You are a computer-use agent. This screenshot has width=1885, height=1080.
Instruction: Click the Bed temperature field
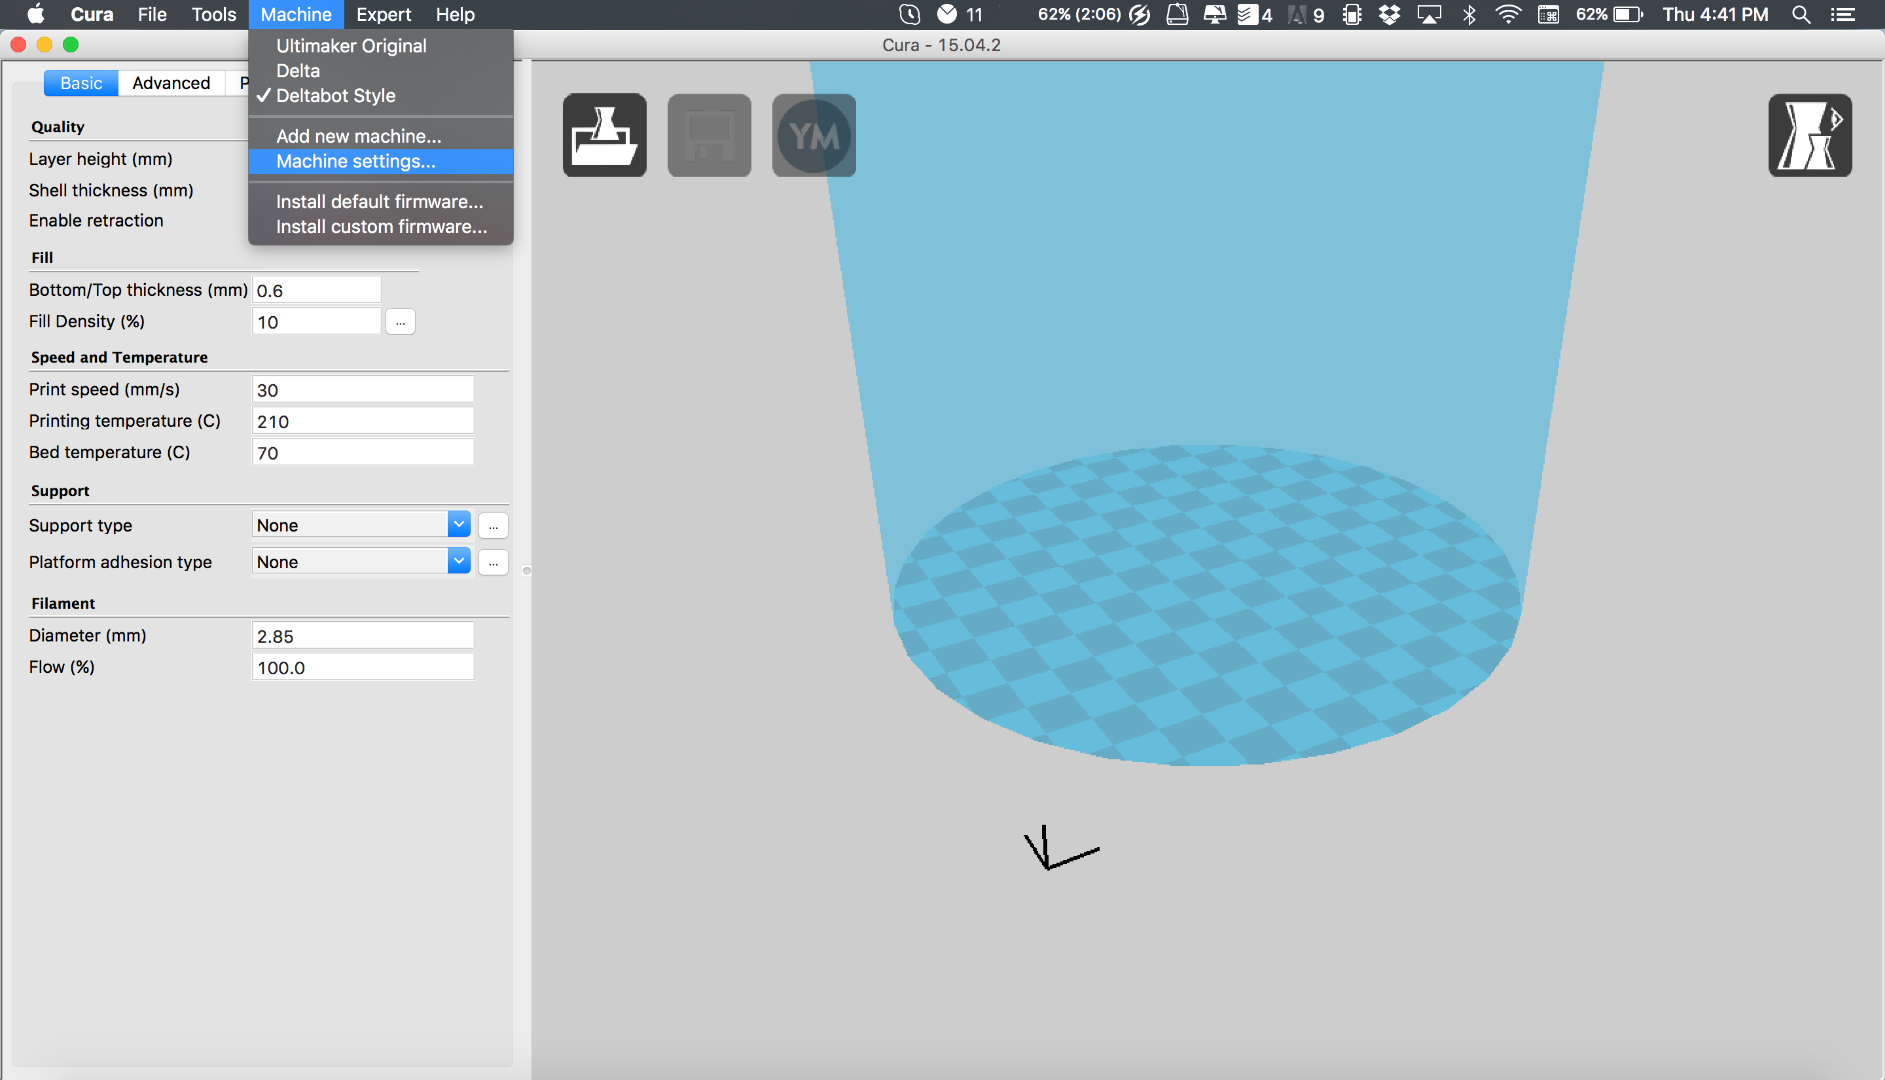[363, 453]
